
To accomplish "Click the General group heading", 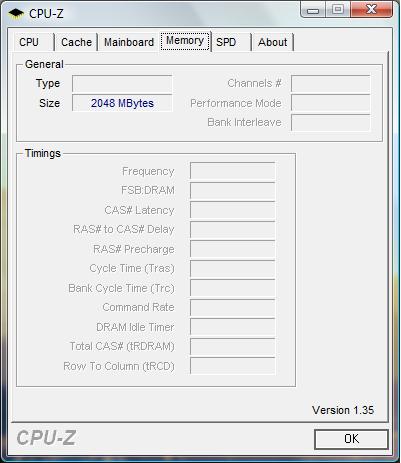I will tap(44, 64).
